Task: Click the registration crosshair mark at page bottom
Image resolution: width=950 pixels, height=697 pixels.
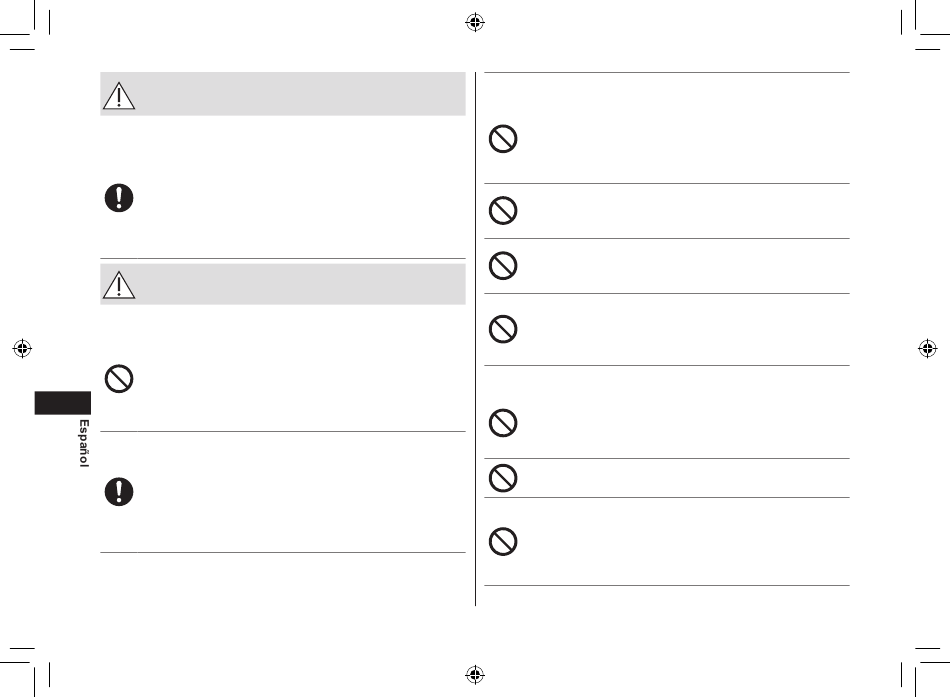Action: click(475, 674)
